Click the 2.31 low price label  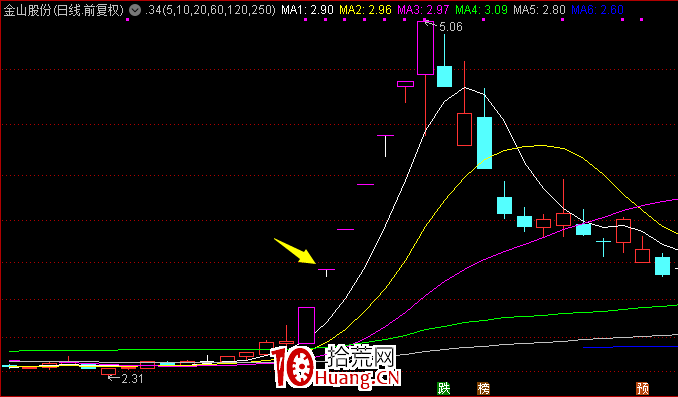tap(132, 379)
